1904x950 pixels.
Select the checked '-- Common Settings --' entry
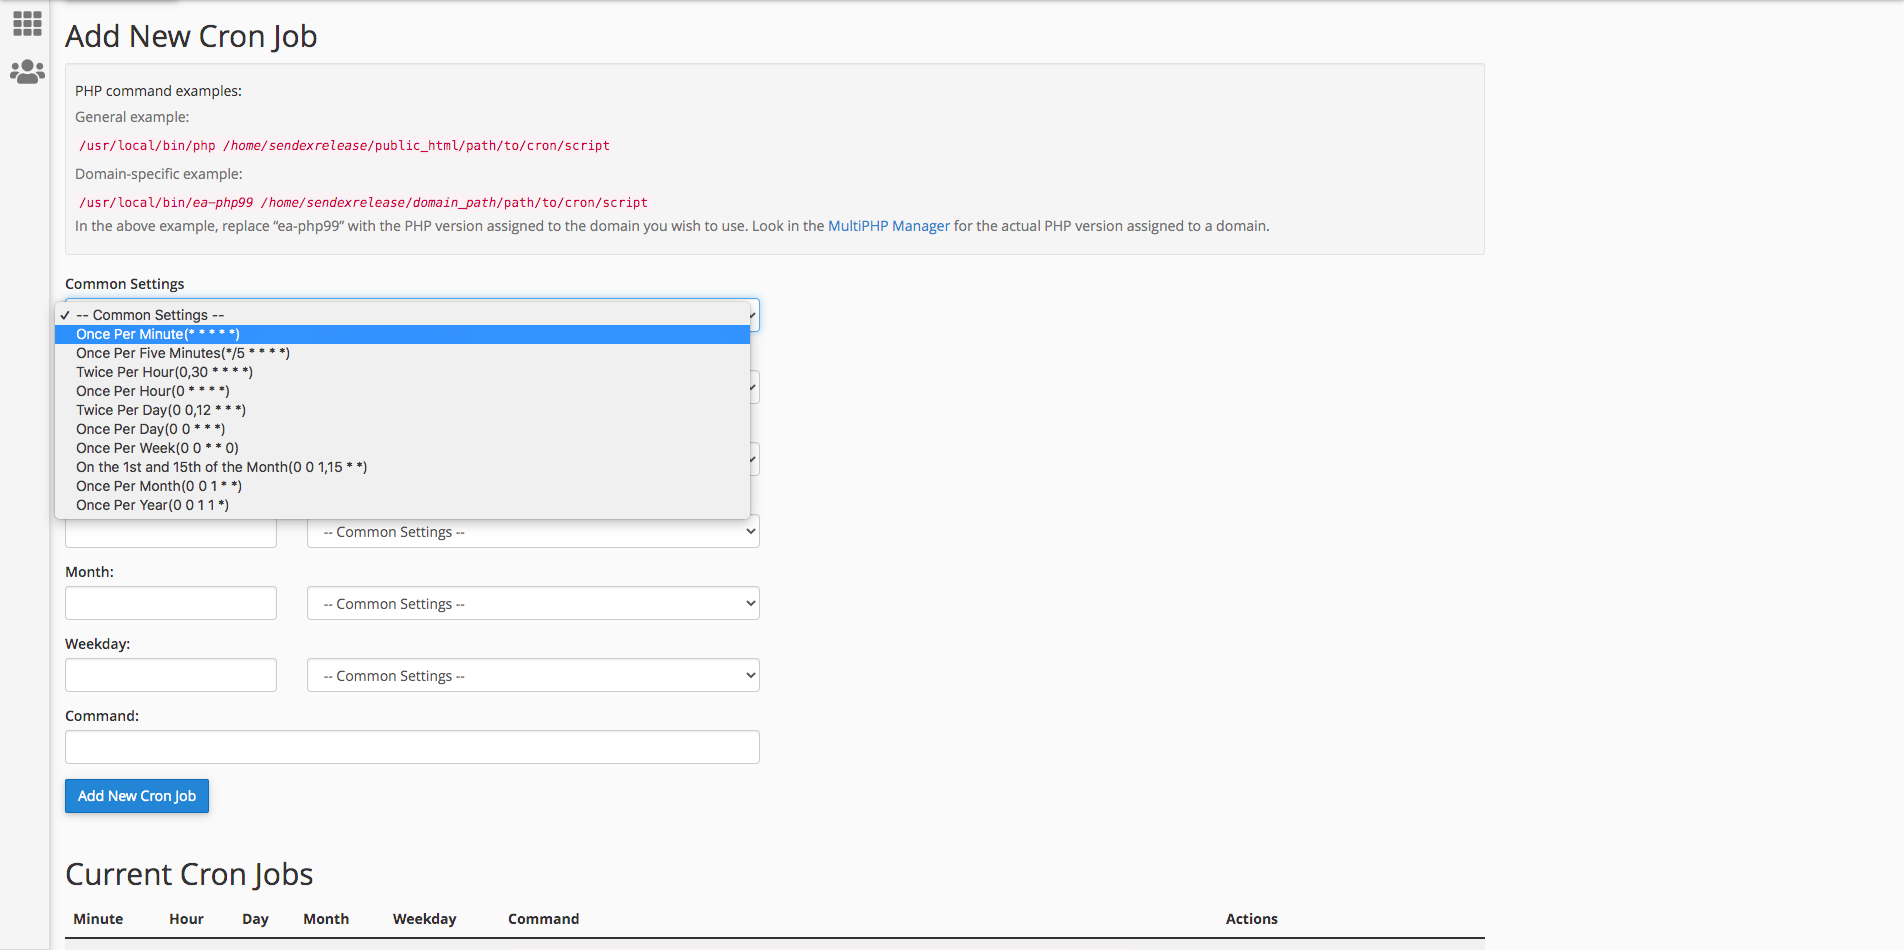150,315
